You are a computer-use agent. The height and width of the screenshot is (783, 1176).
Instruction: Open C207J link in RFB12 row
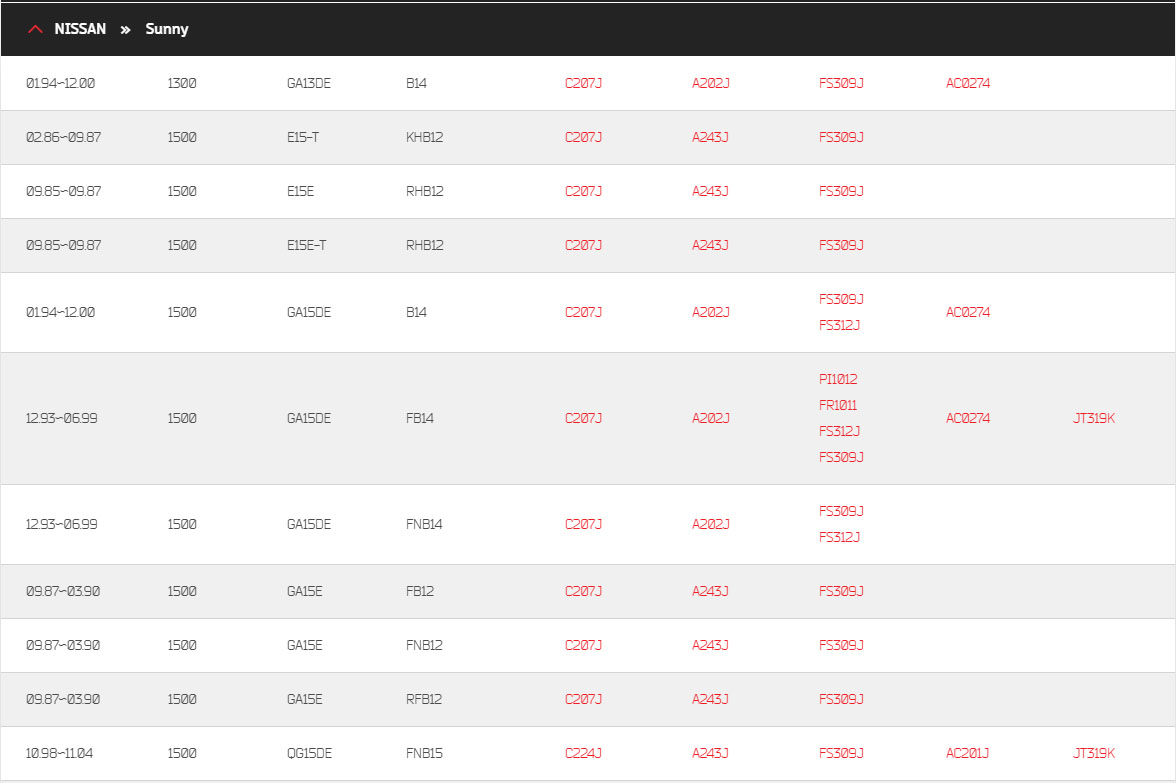(x=584, y=699)
